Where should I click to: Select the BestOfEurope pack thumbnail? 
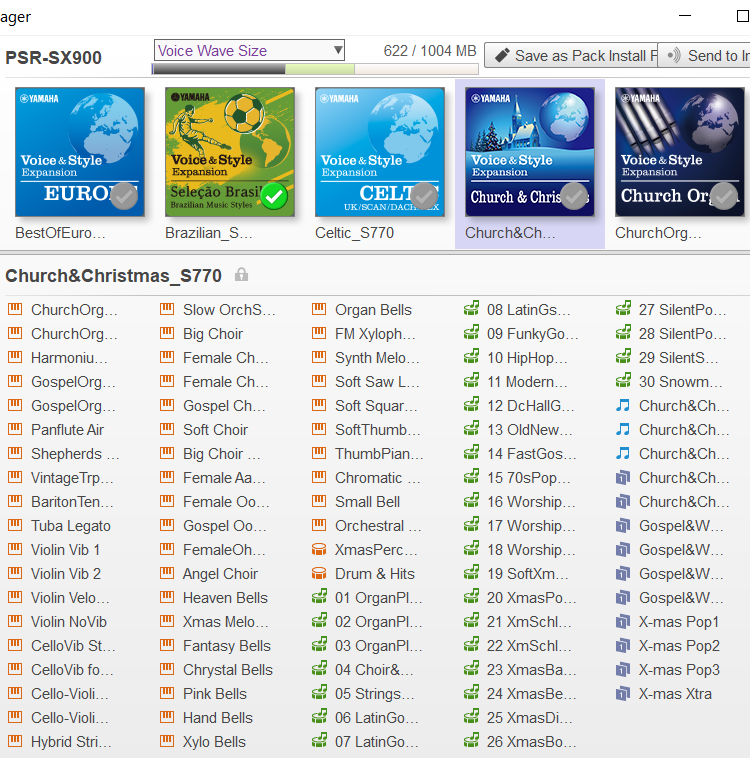click(x=80, y=152)
